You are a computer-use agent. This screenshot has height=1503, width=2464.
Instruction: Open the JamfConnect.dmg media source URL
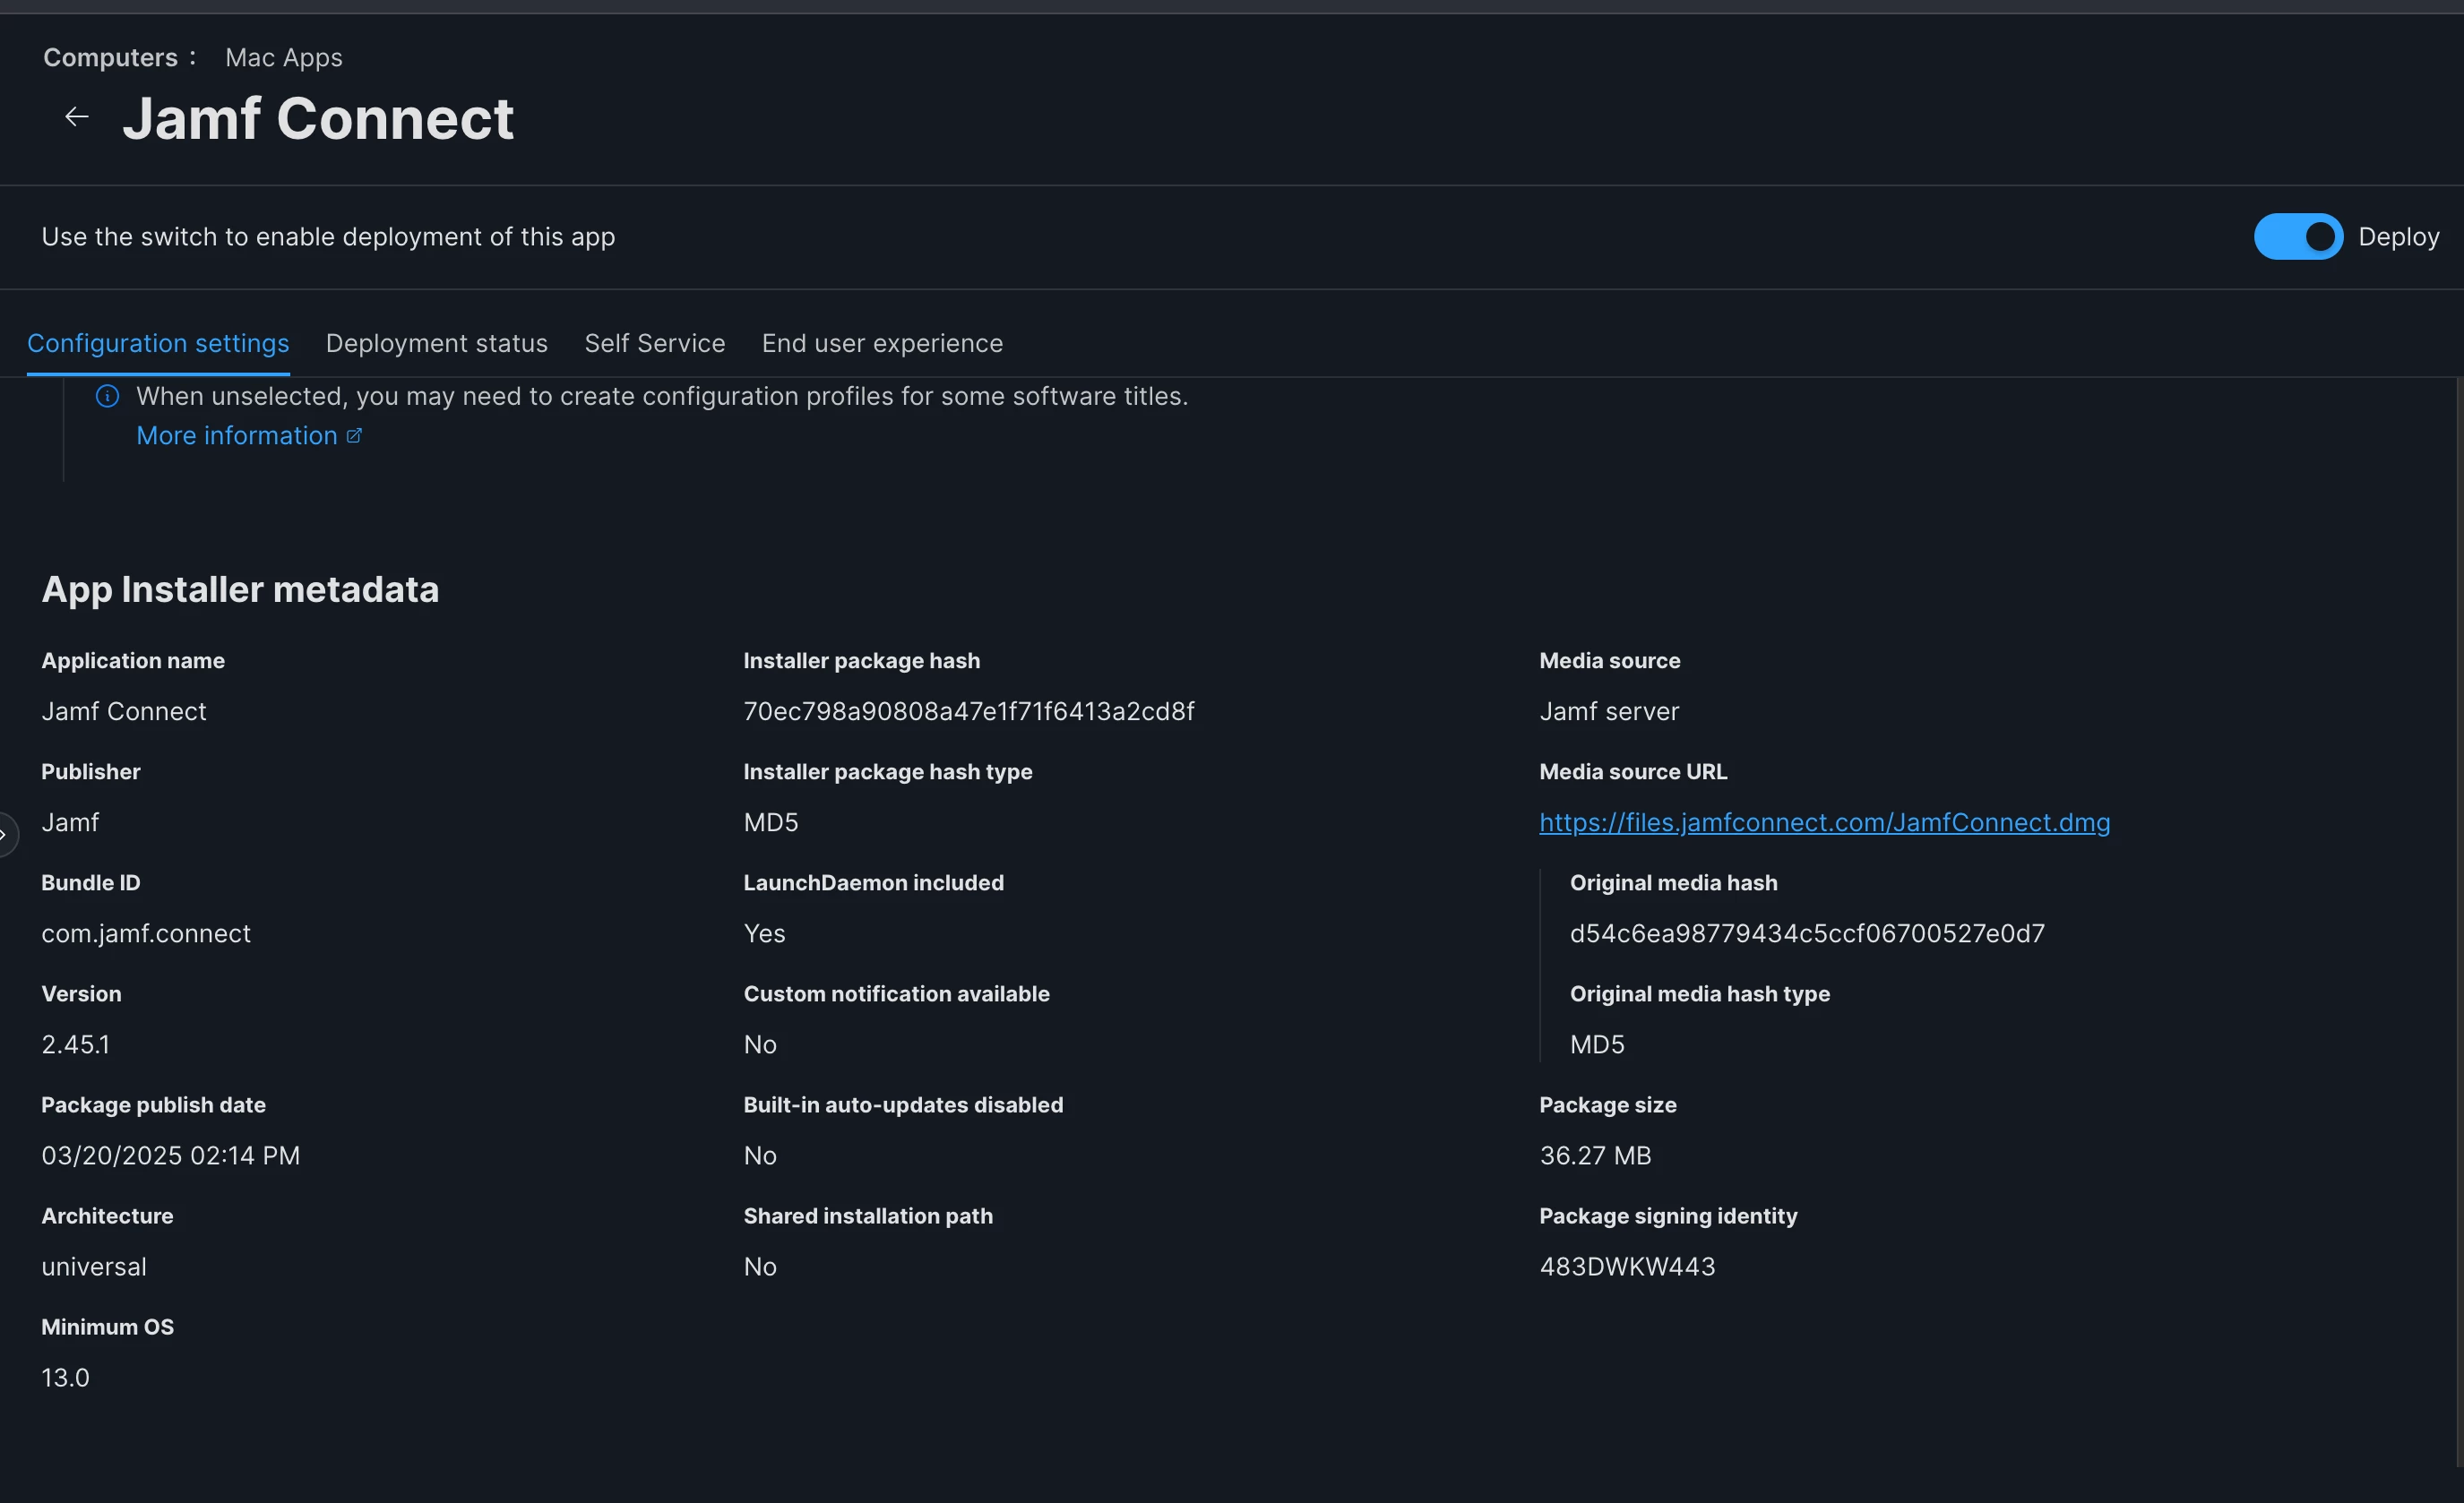(1824, 822)
